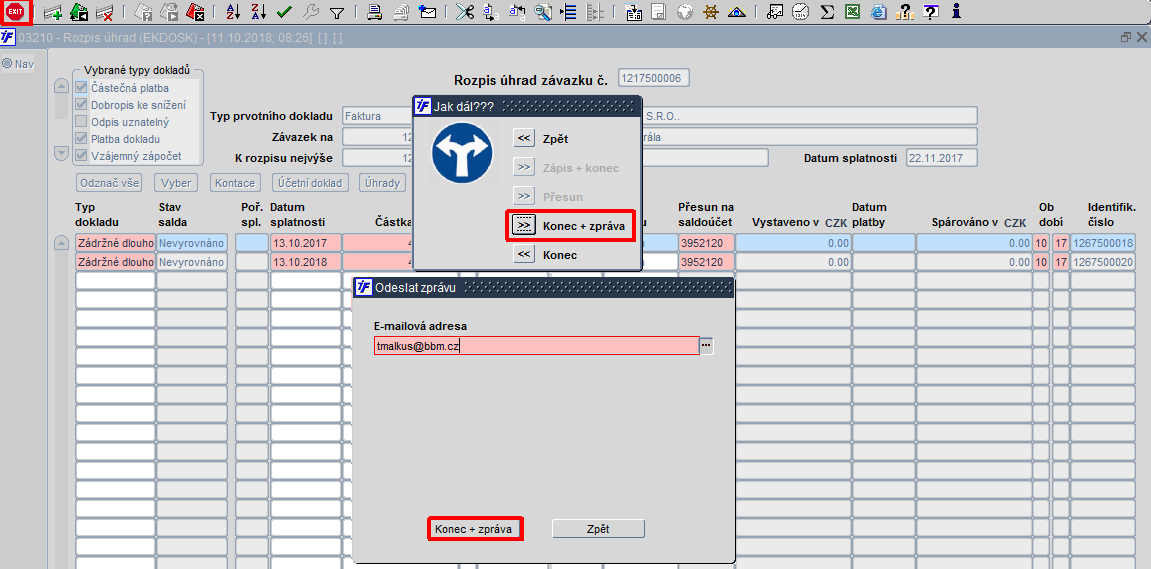Sort descending with the Z-A icon

(258, 12)
